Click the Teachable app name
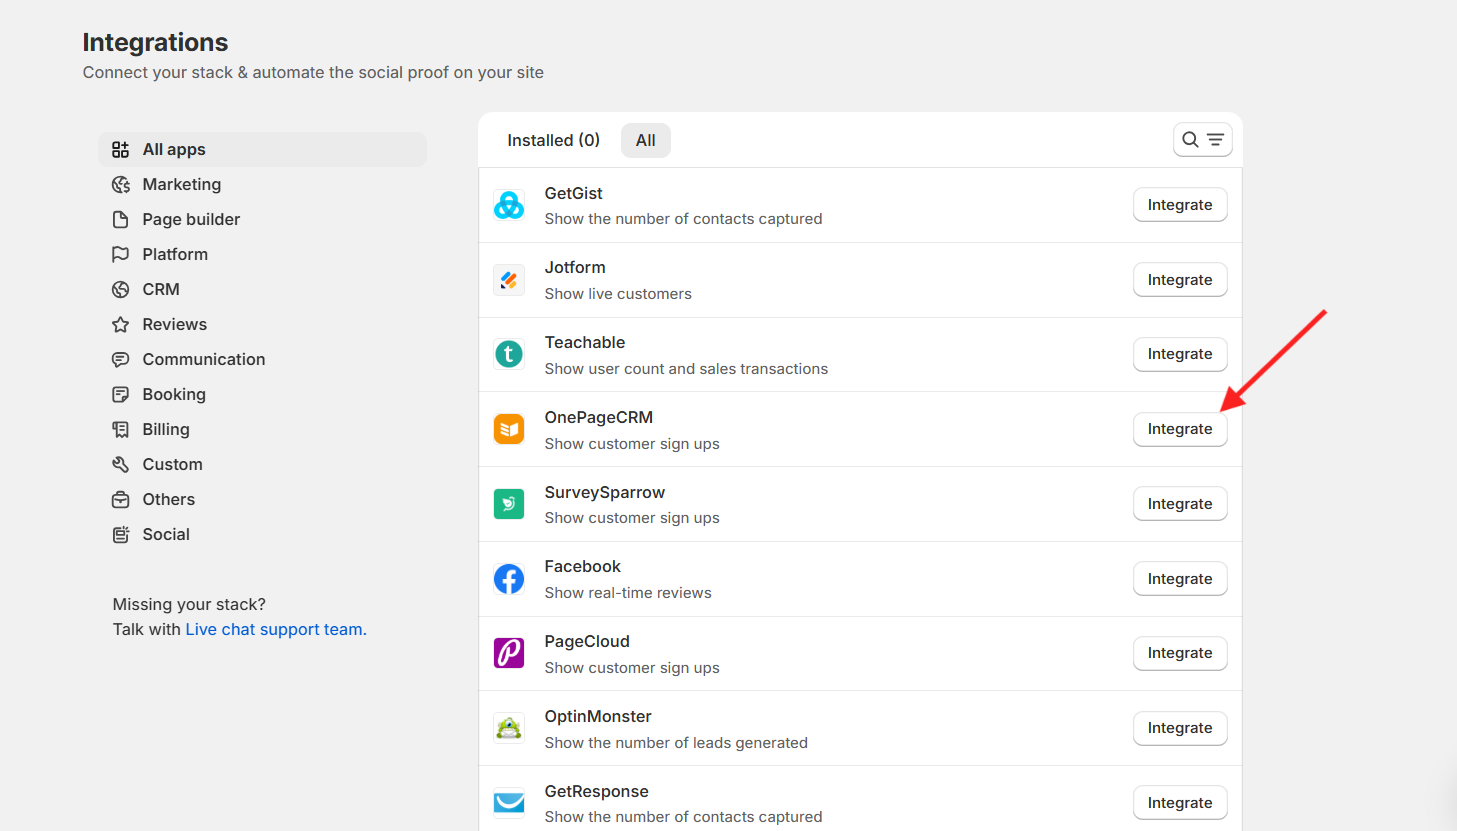Viewport: 1457px width, 831px height. pos(585,343)
